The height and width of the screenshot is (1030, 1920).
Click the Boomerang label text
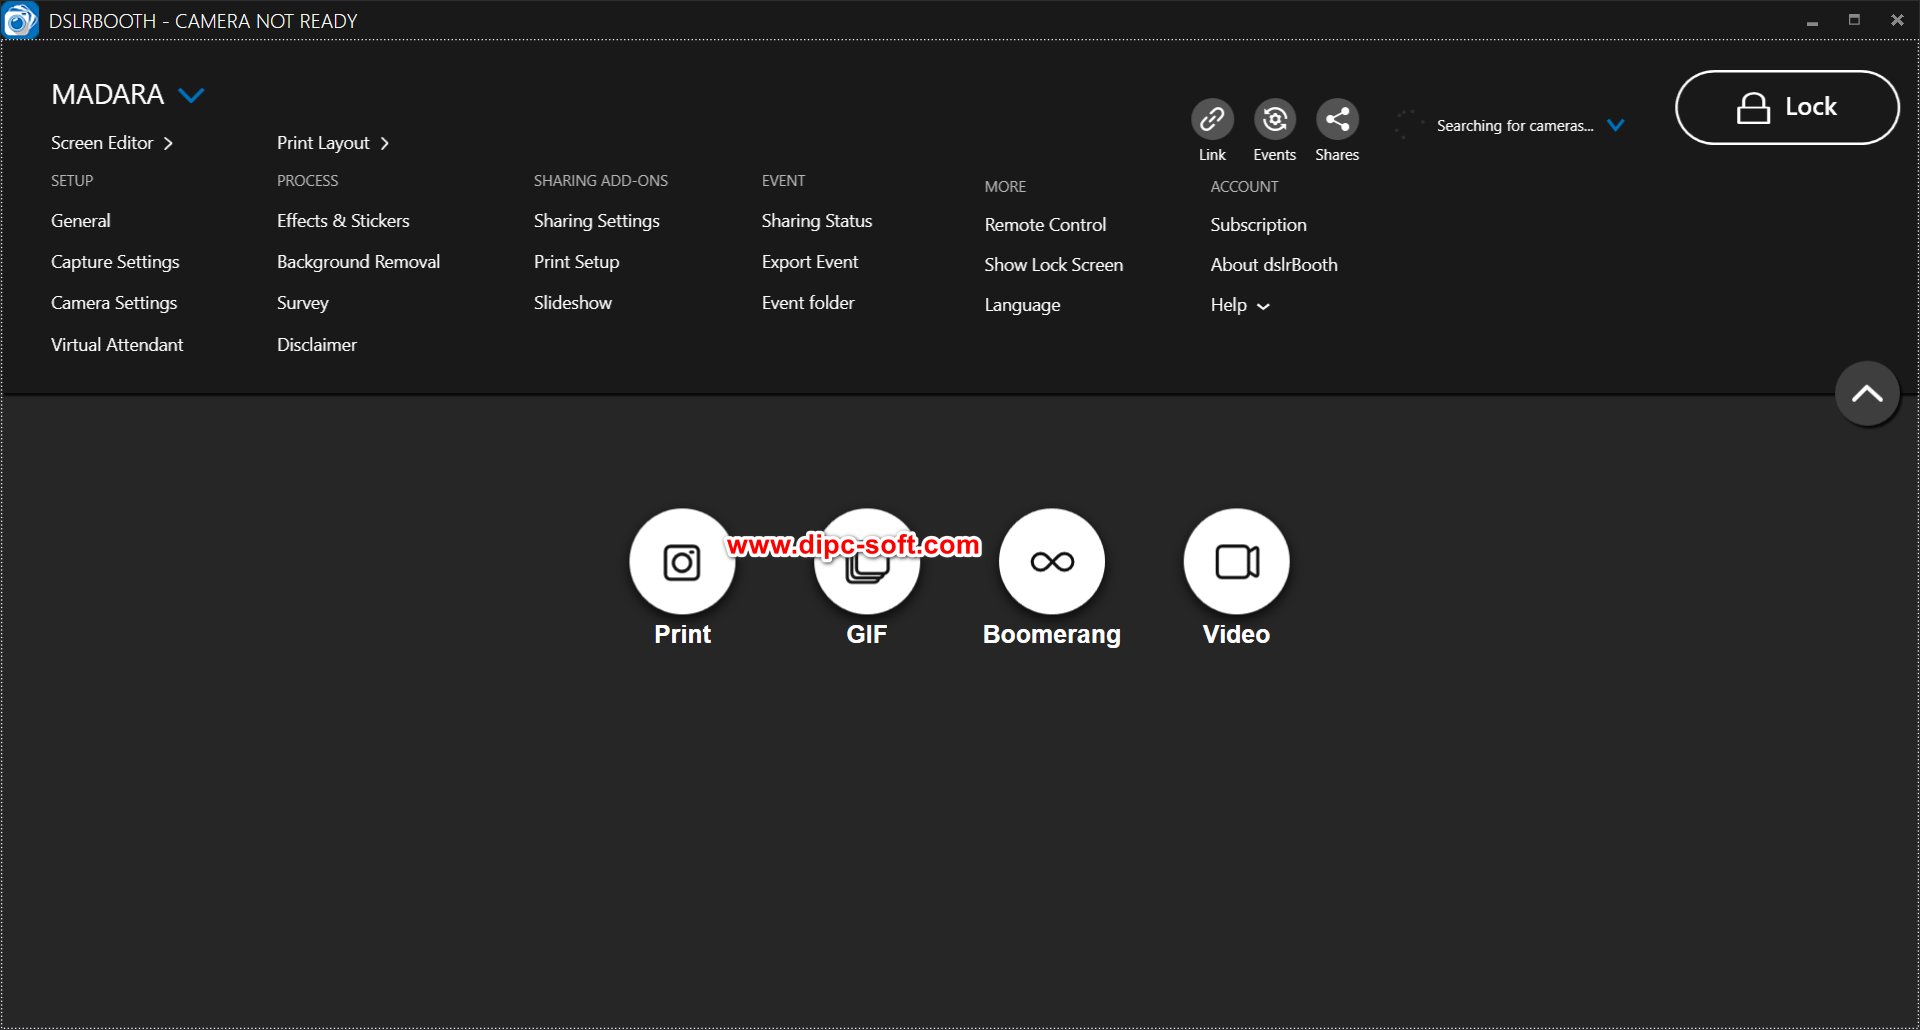1052,635
